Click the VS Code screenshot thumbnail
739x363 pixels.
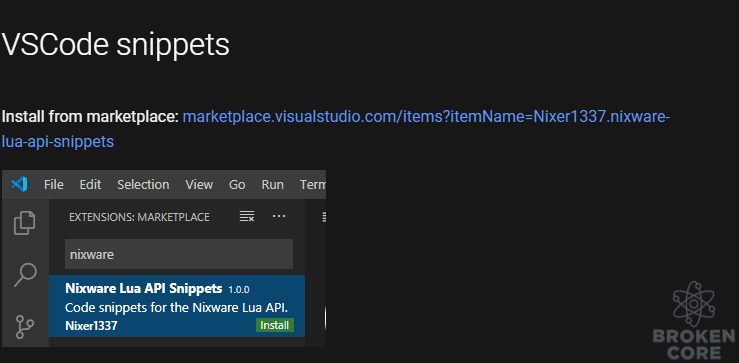pos(164,258)
